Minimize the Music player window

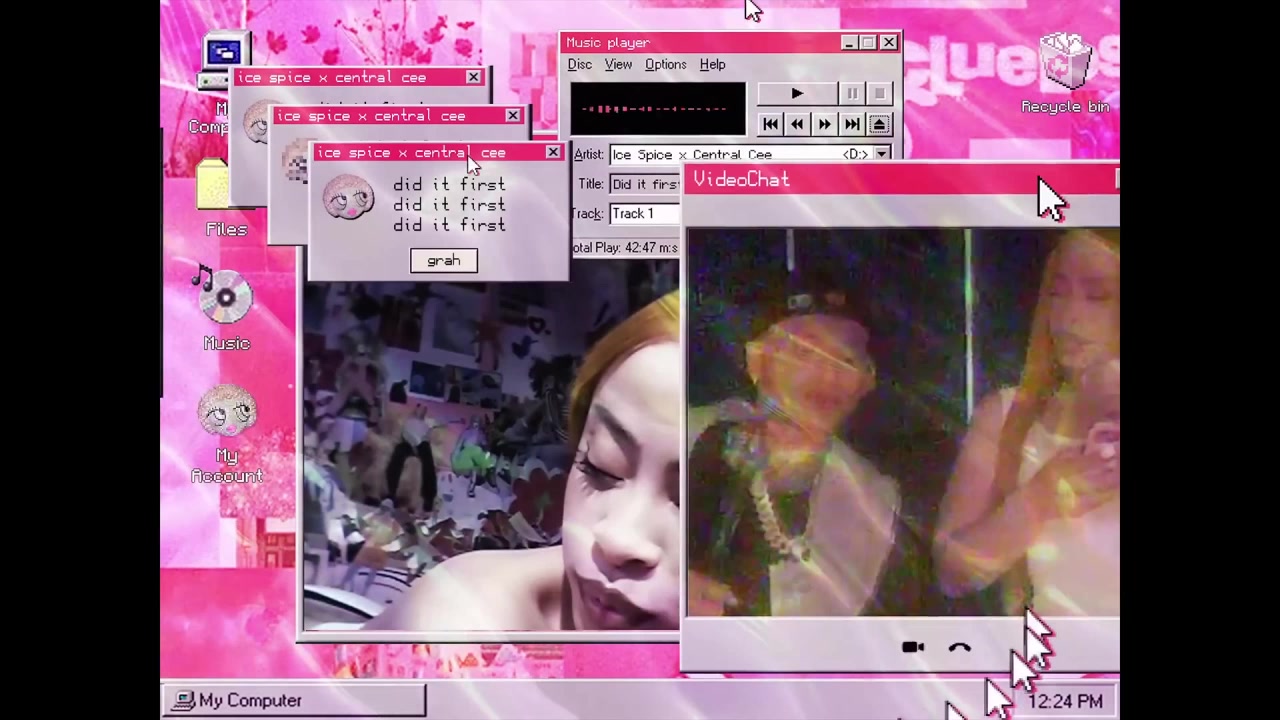[848, 43]
